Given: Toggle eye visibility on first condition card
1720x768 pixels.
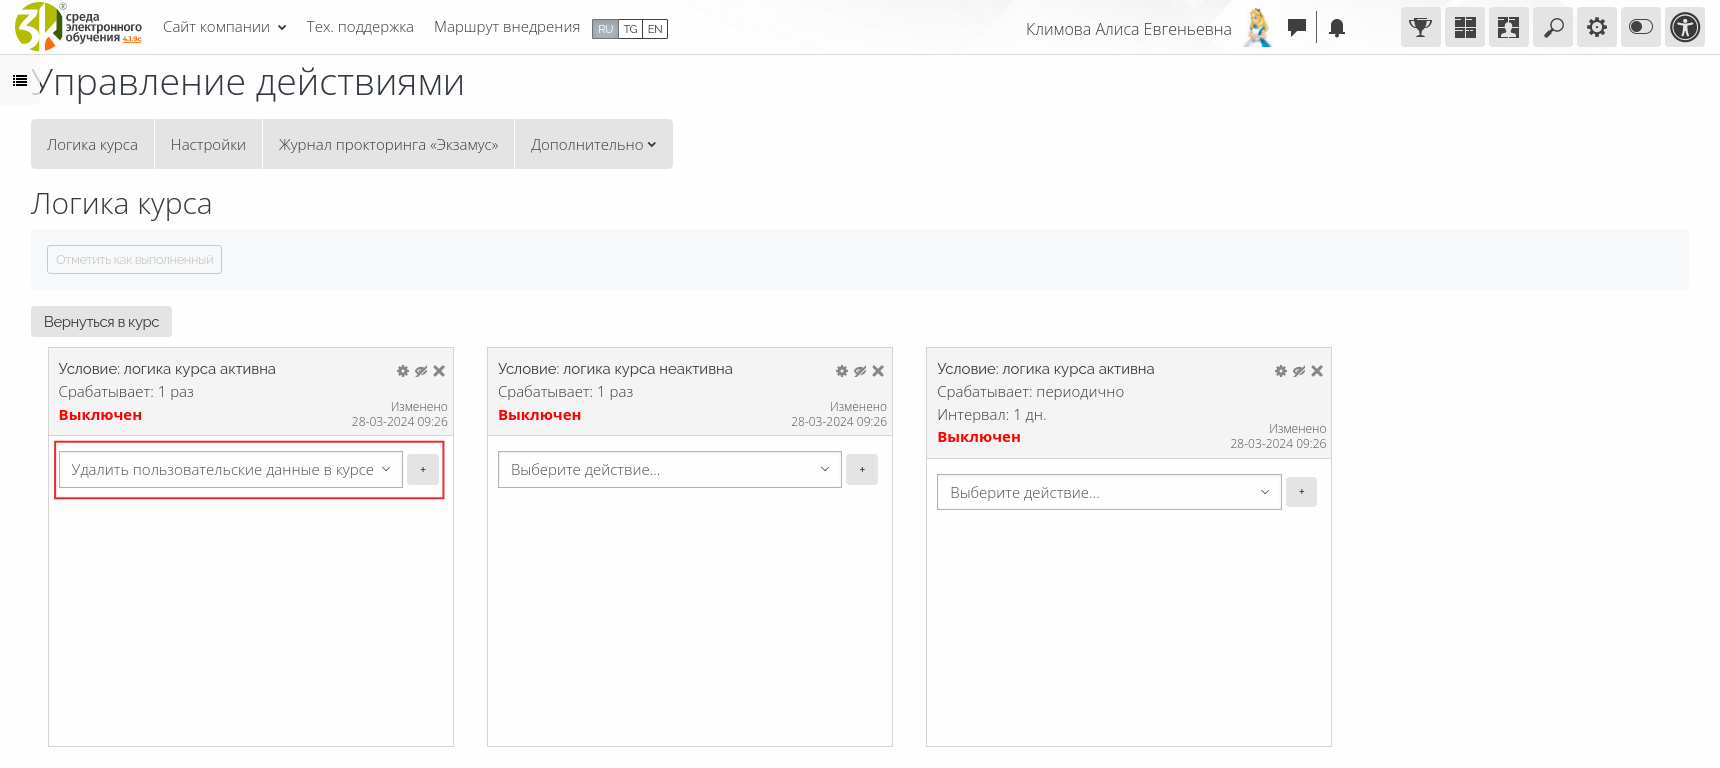Looking at the screenshot, I should [x=421, y=371].
